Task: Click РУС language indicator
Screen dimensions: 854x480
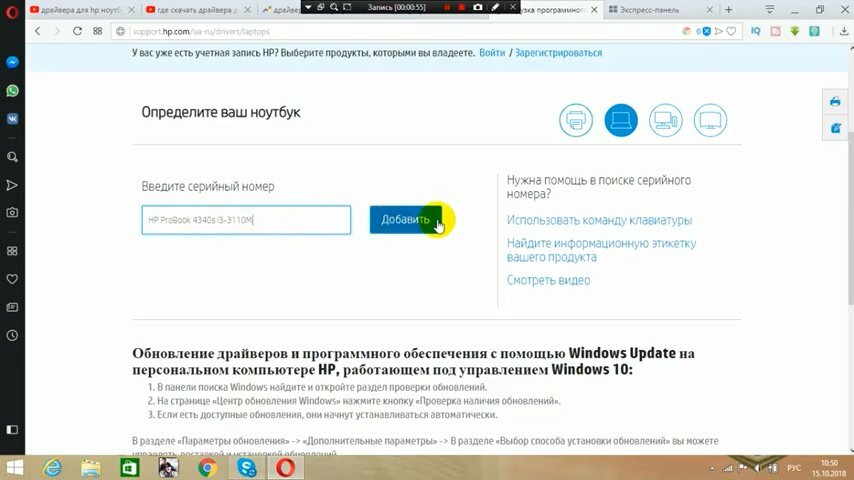Action: (794, 468)
